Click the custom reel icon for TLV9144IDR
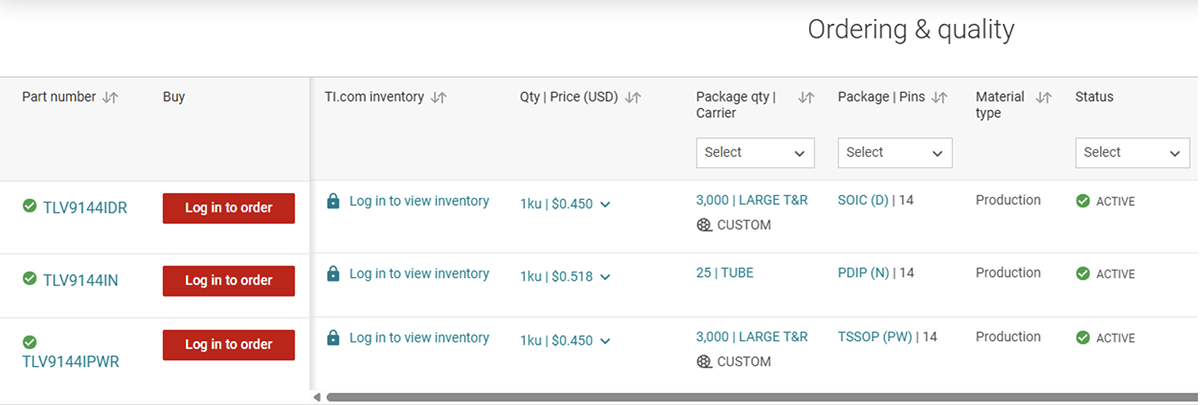This screenshot has width=1200, height=405. pos(704,225)
